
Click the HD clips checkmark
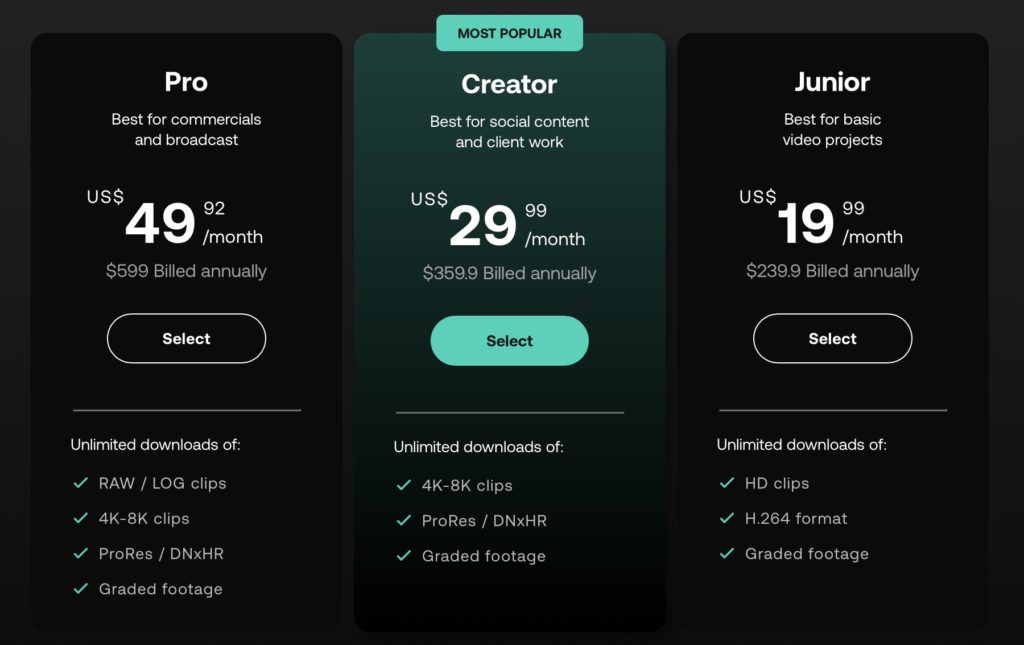[727, 483]
